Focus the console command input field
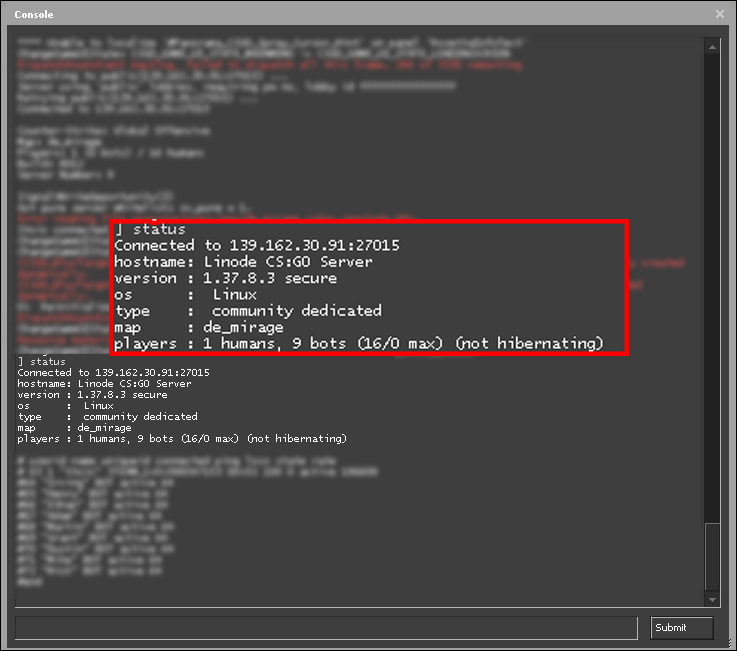This screenshot has height=651, width=737. coord(326,627)
